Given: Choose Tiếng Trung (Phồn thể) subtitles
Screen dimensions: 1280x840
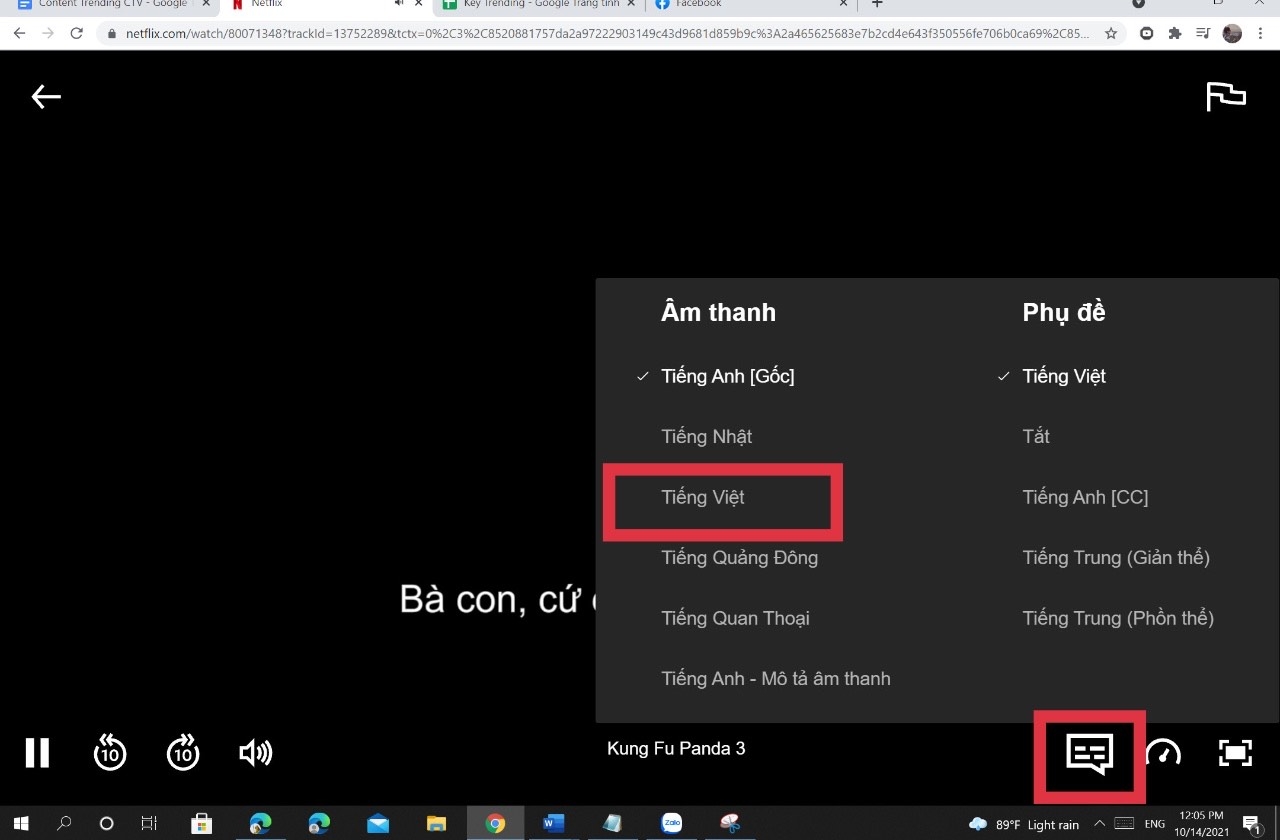Looking at the screenshot, I should [x=1118, y=618].
